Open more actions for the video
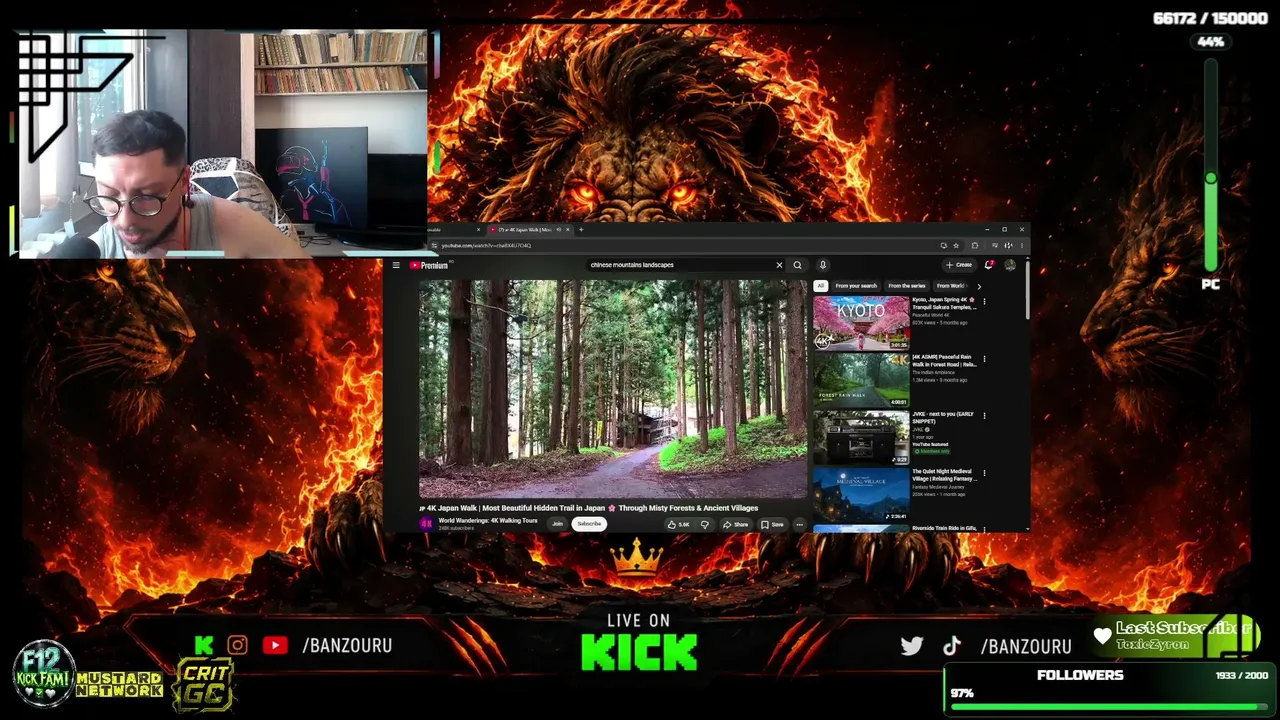The height and width of the screenshot is (720, 1280). (798, 524)
